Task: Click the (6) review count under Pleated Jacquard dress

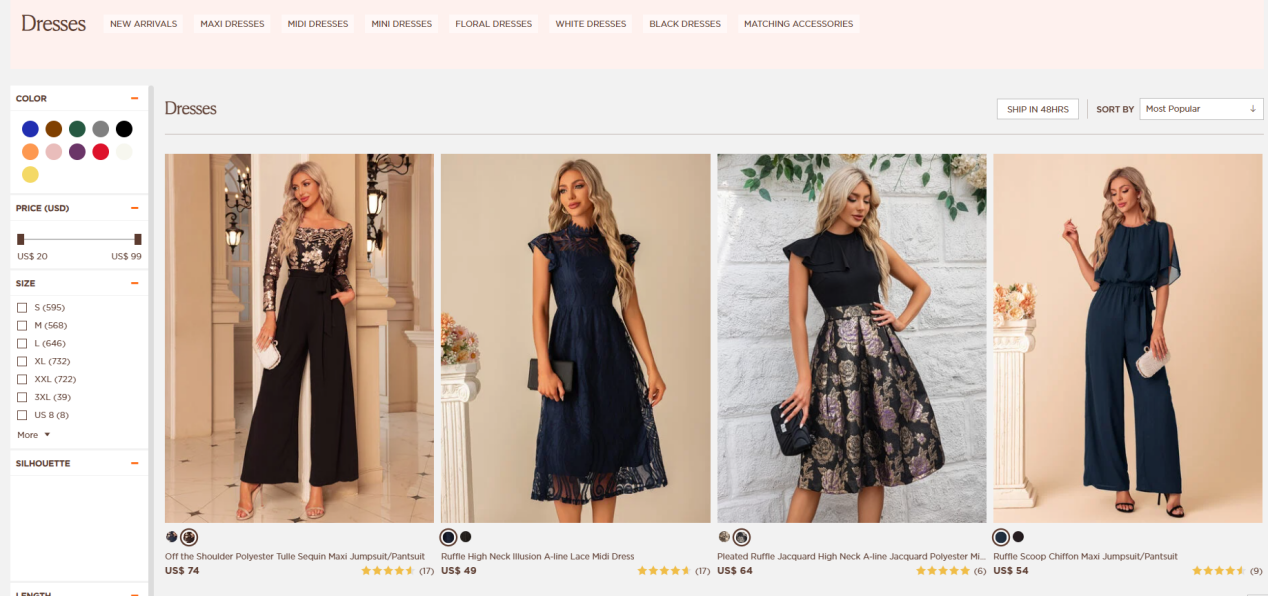Action: (980, 571)
